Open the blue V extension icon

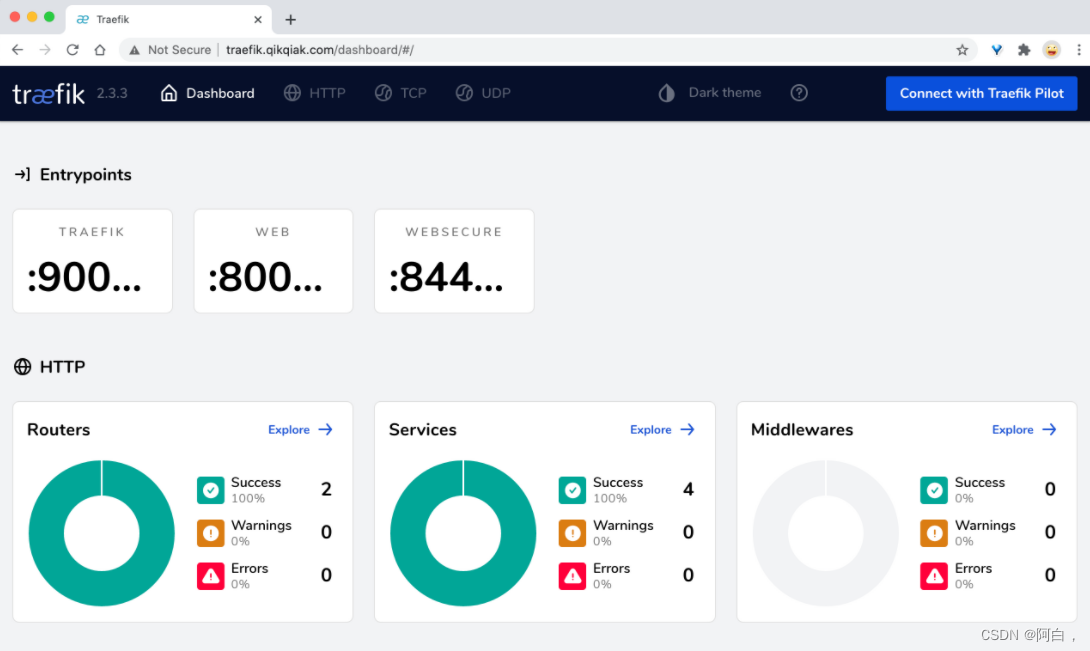coord(997,49)
